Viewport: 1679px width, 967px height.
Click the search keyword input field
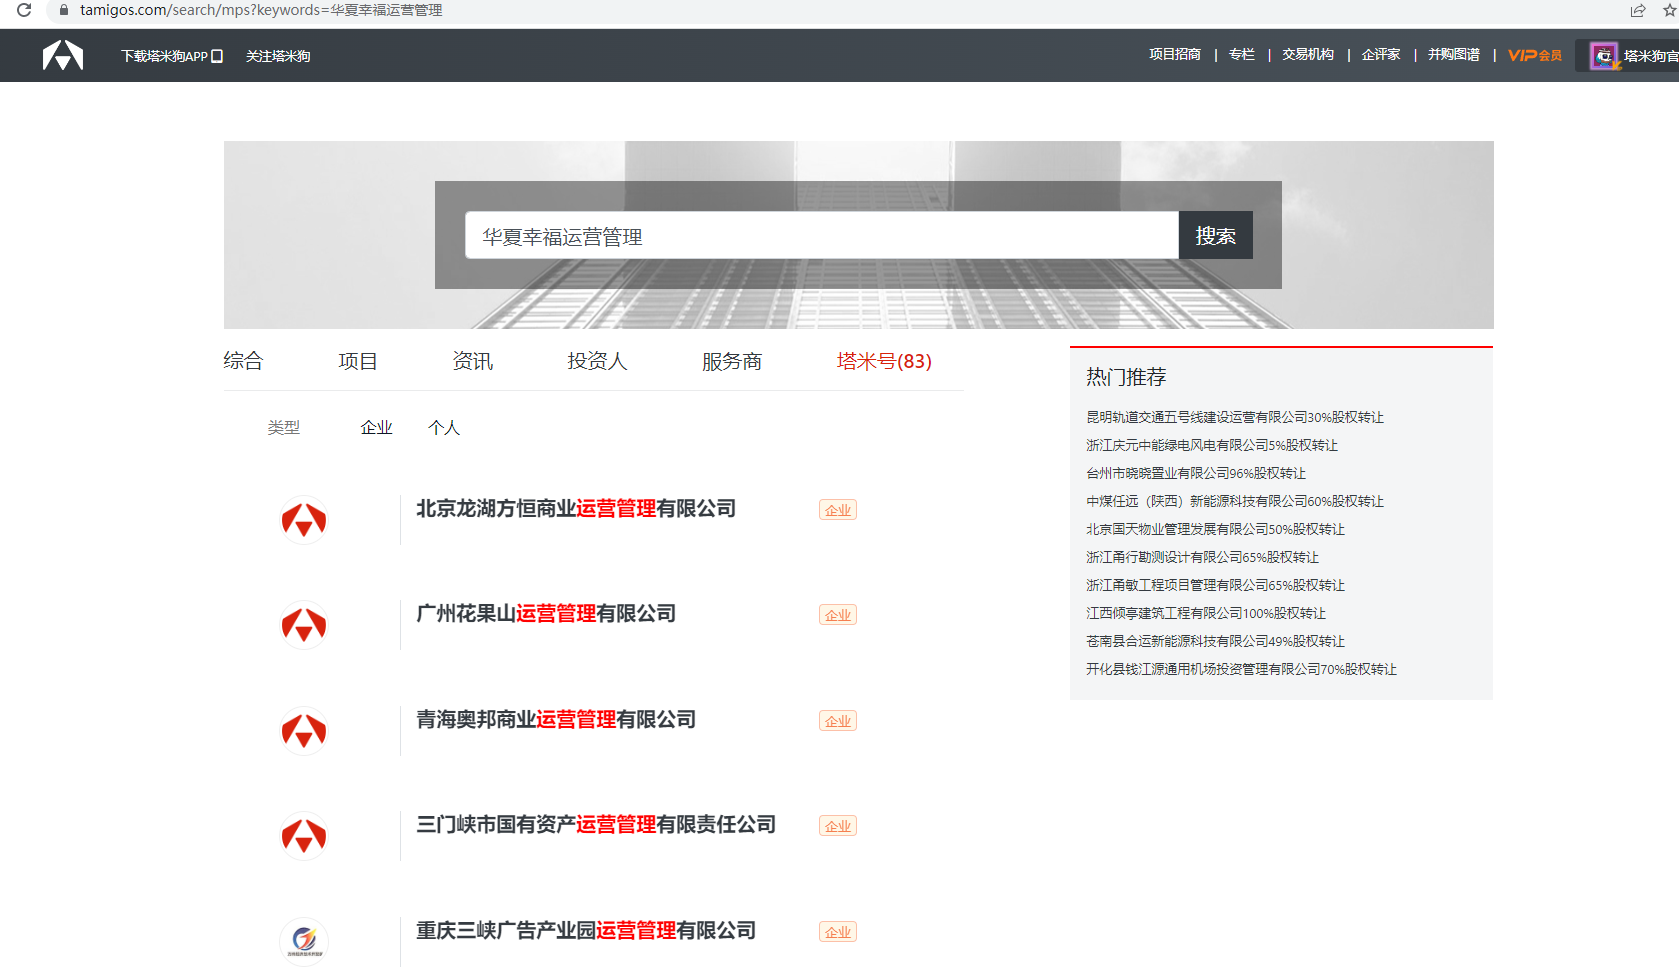pyautogui.click(x=822, y=236)
